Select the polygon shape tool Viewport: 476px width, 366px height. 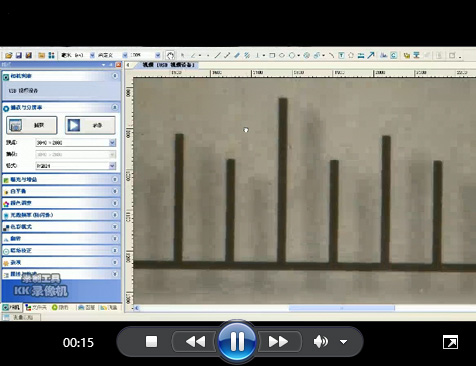(351, 55)
